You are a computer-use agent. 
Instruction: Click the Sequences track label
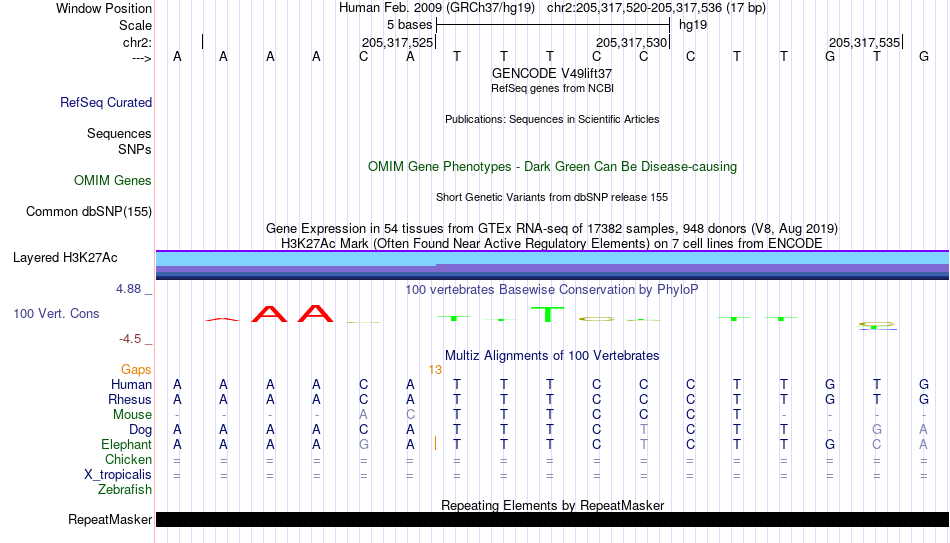point(119,133)
